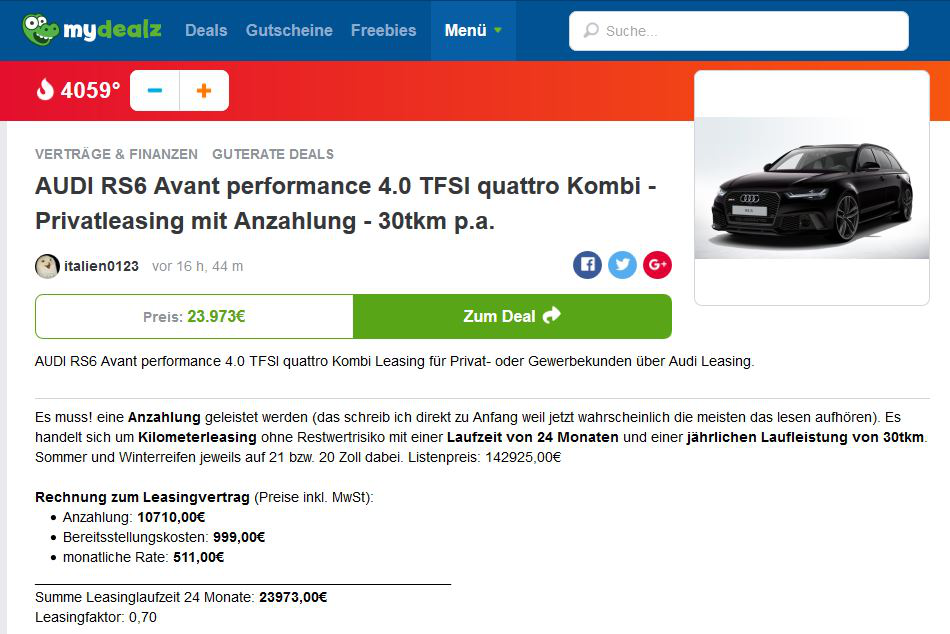
Task: Open the Guterate Deals link
Action: (273, 154)
